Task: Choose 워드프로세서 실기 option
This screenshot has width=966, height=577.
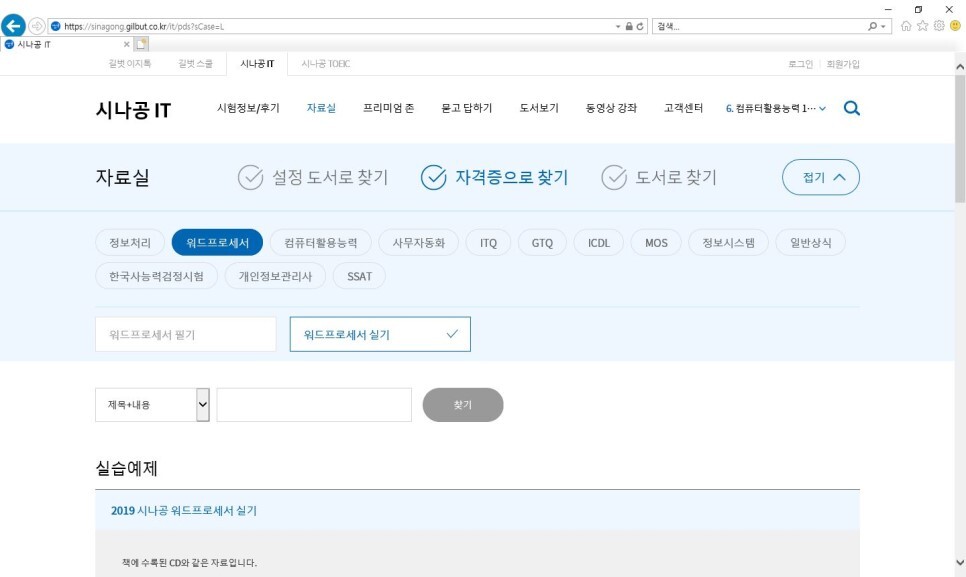Action: [x=380, y=334]
